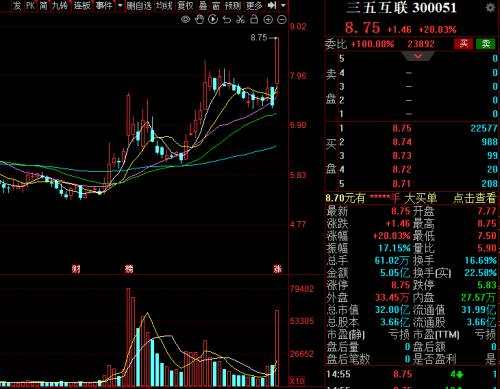Click the 开盘 value 7.77
The height and width of the screenshot is (389, 500).
(x=487, y=211)
